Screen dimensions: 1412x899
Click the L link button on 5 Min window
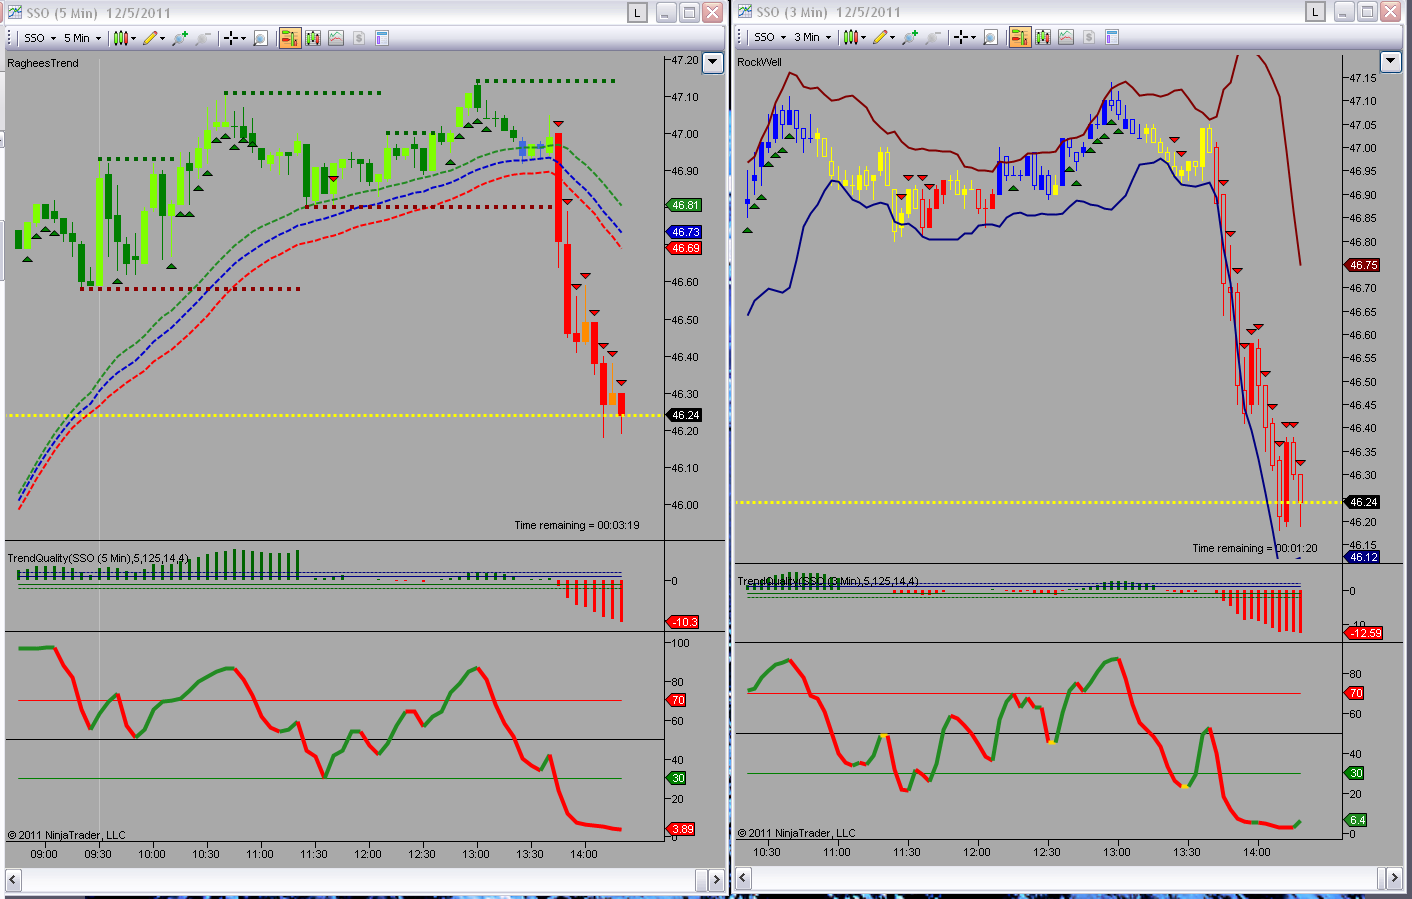tap(637, 12)
